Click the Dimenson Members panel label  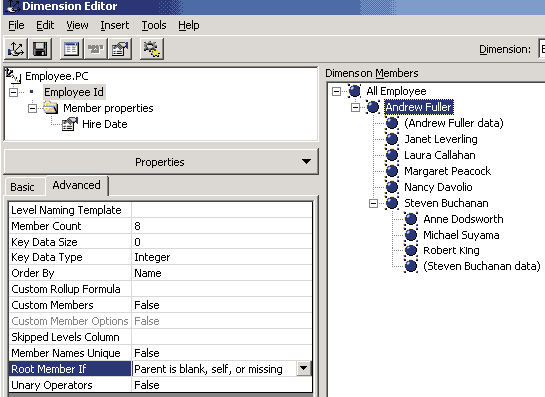tap(372, 73)
